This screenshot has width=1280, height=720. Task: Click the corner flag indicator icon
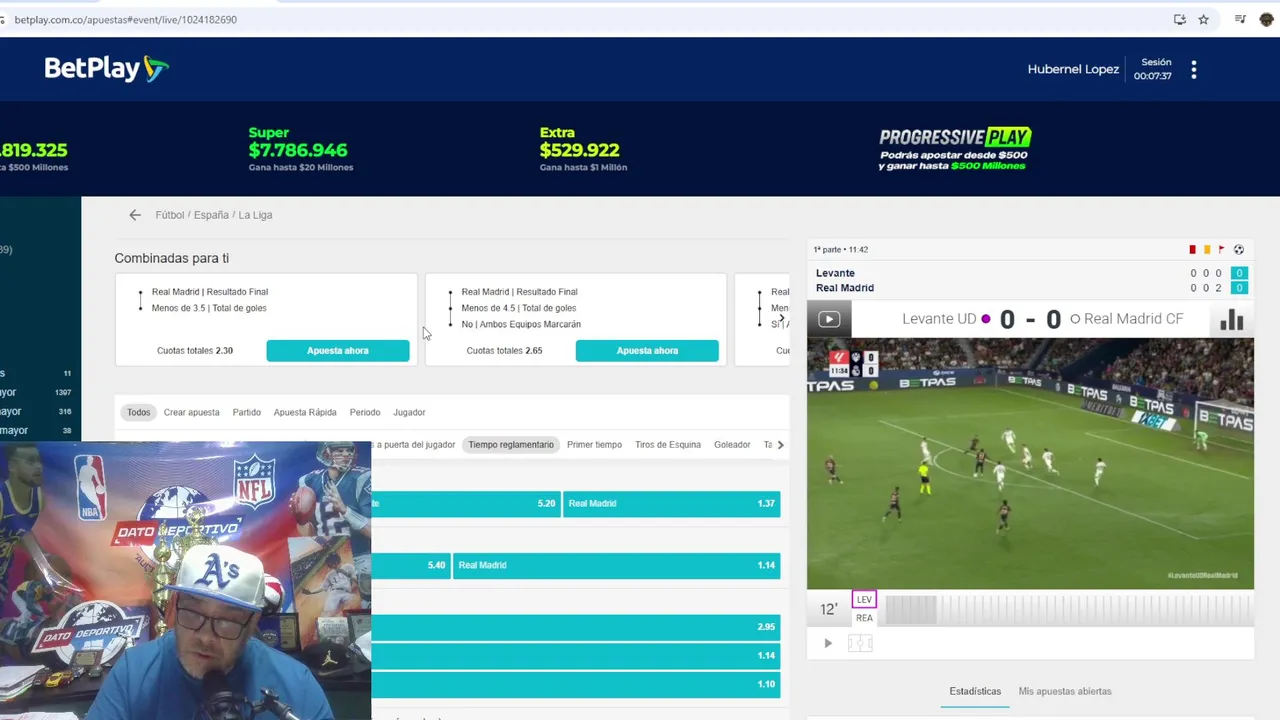(1221, 250)
